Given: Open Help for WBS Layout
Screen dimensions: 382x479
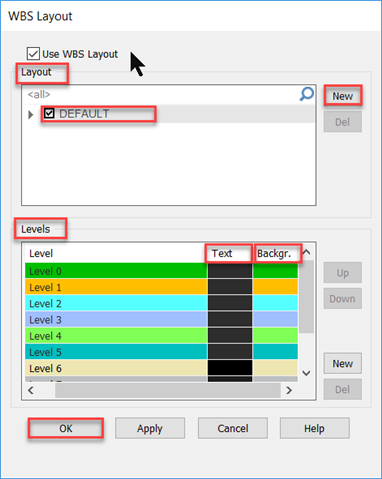Looking at the screenshot, I should (315, 428).
